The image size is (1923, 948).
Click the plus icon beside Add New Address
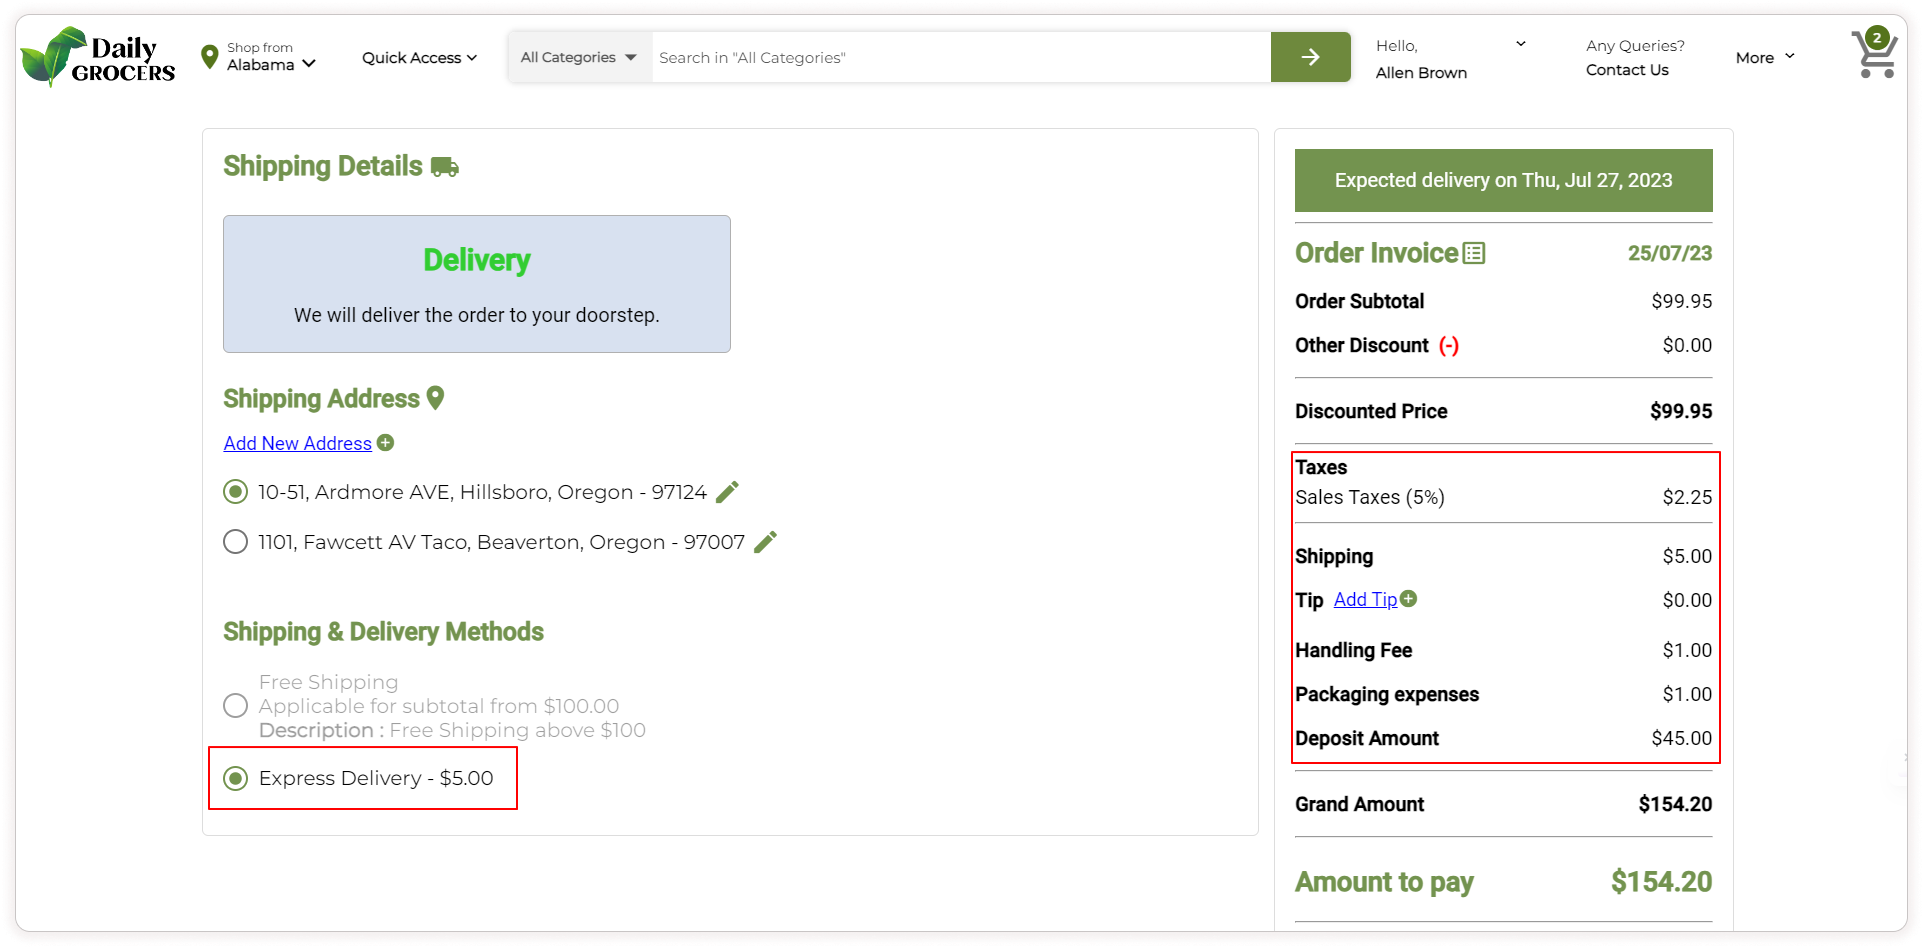tap(386, 443)
